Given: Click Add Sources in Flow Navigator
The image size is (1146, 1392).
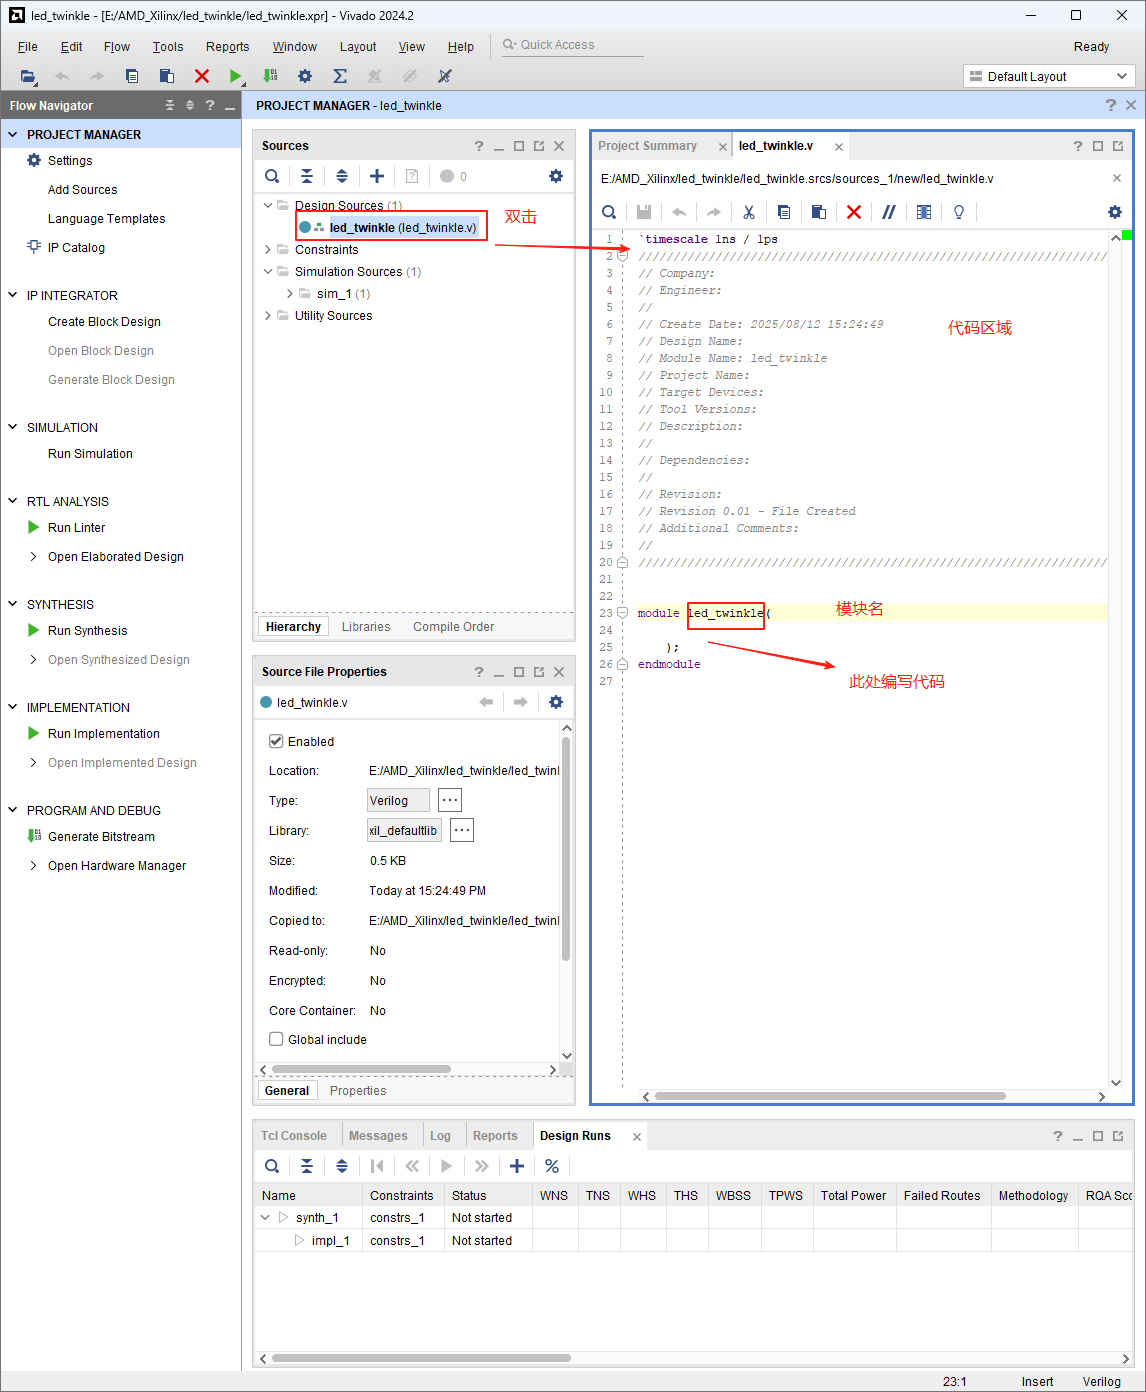Looking at the screenshot, I should pos(82,190).
